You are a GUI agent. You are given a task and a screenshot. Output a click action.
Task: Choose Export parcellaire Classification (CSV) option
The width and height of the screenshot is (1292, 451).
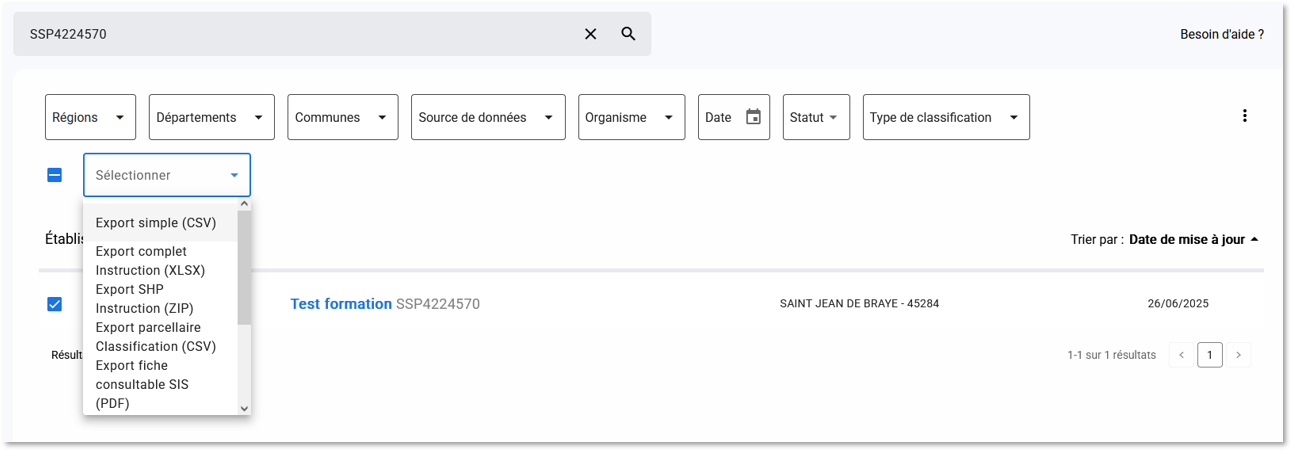pyautogui.click(x=160, y=337)
